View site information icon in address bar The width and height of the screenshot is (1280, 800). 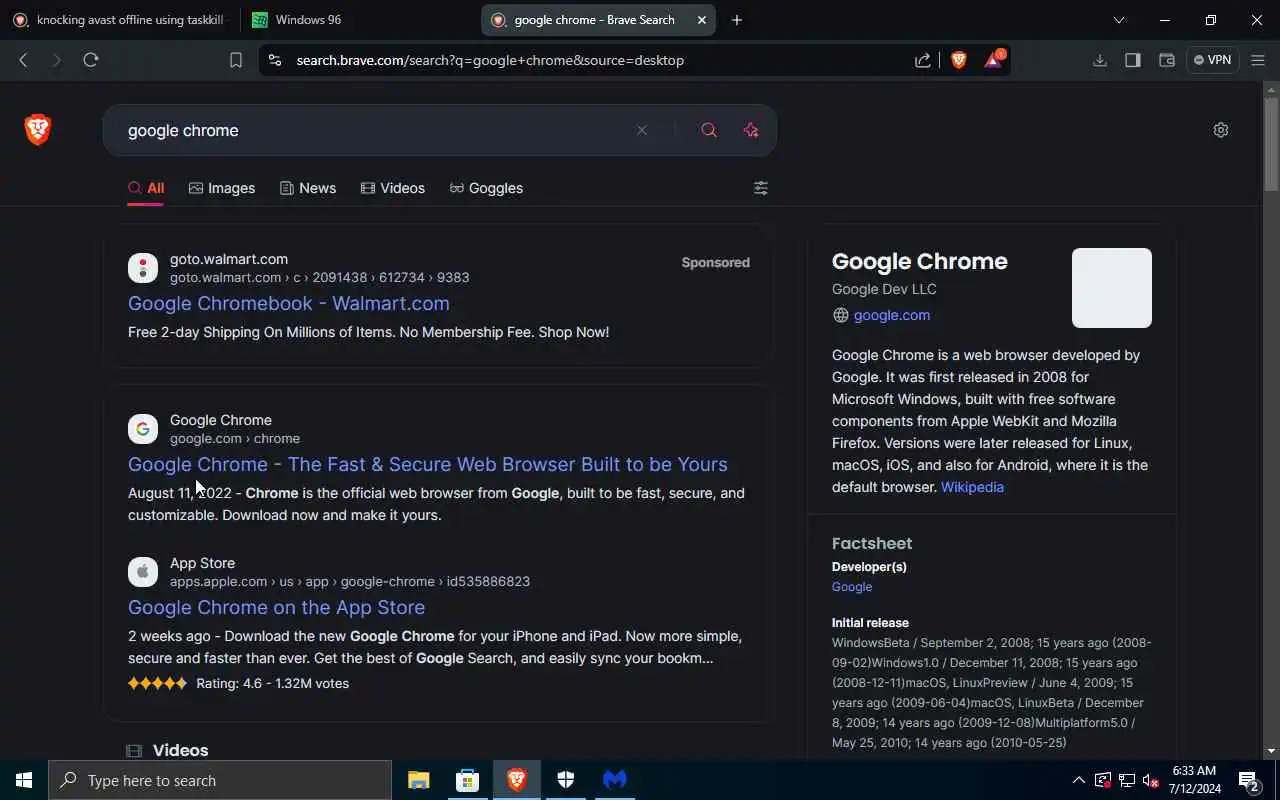[x=276, y=60]
